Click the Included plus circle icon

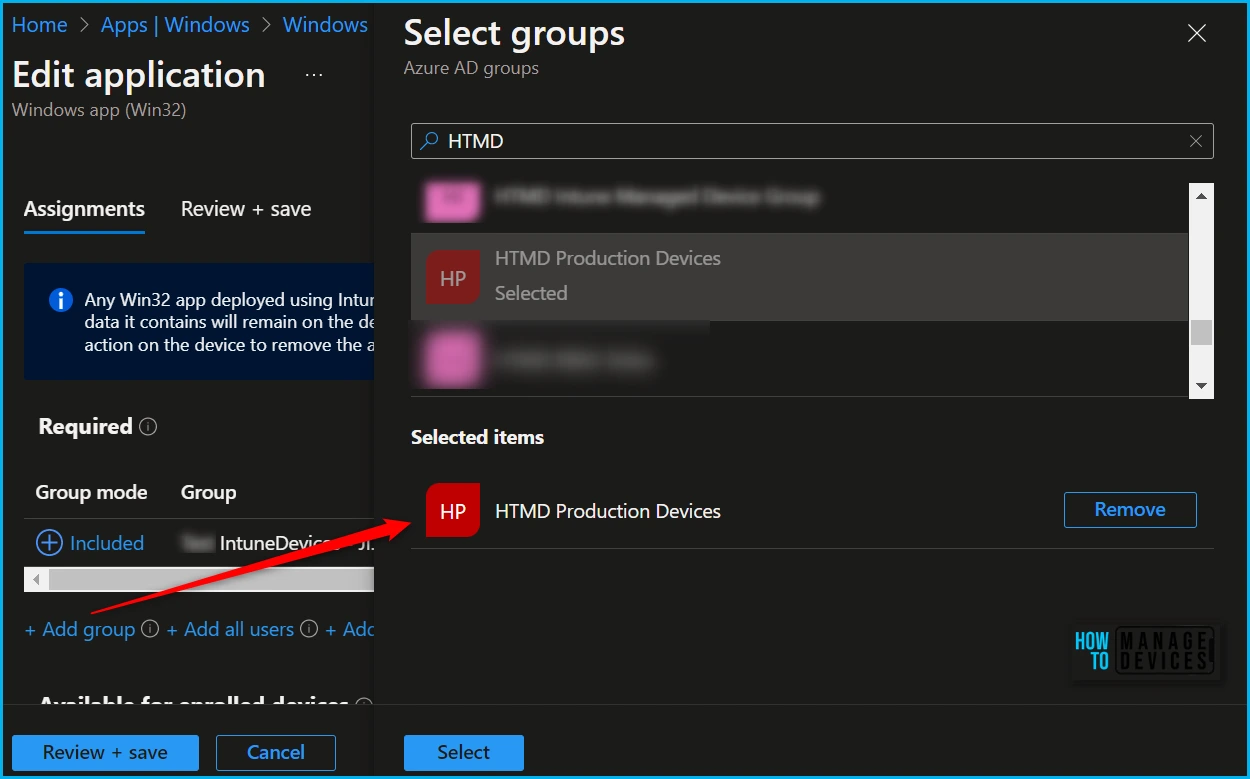tap(49, 543)
